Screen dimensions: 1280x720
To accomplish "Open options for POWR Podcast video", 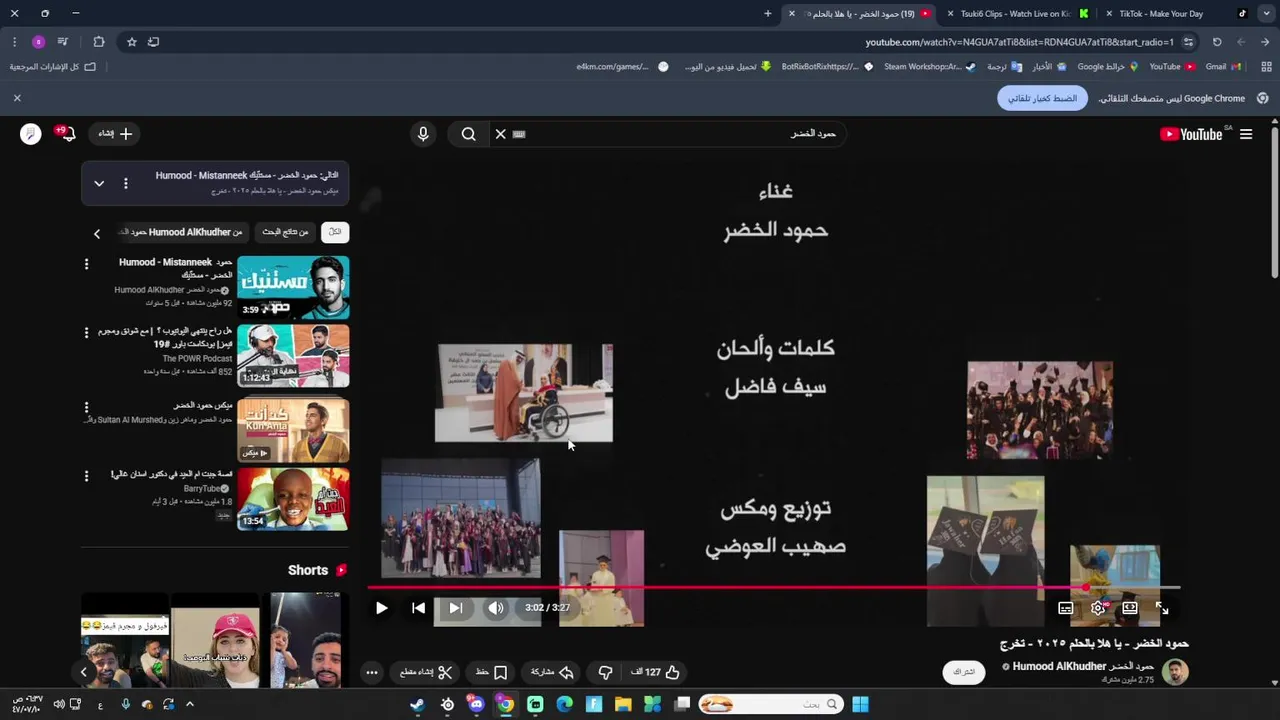I will pos(86,332).
